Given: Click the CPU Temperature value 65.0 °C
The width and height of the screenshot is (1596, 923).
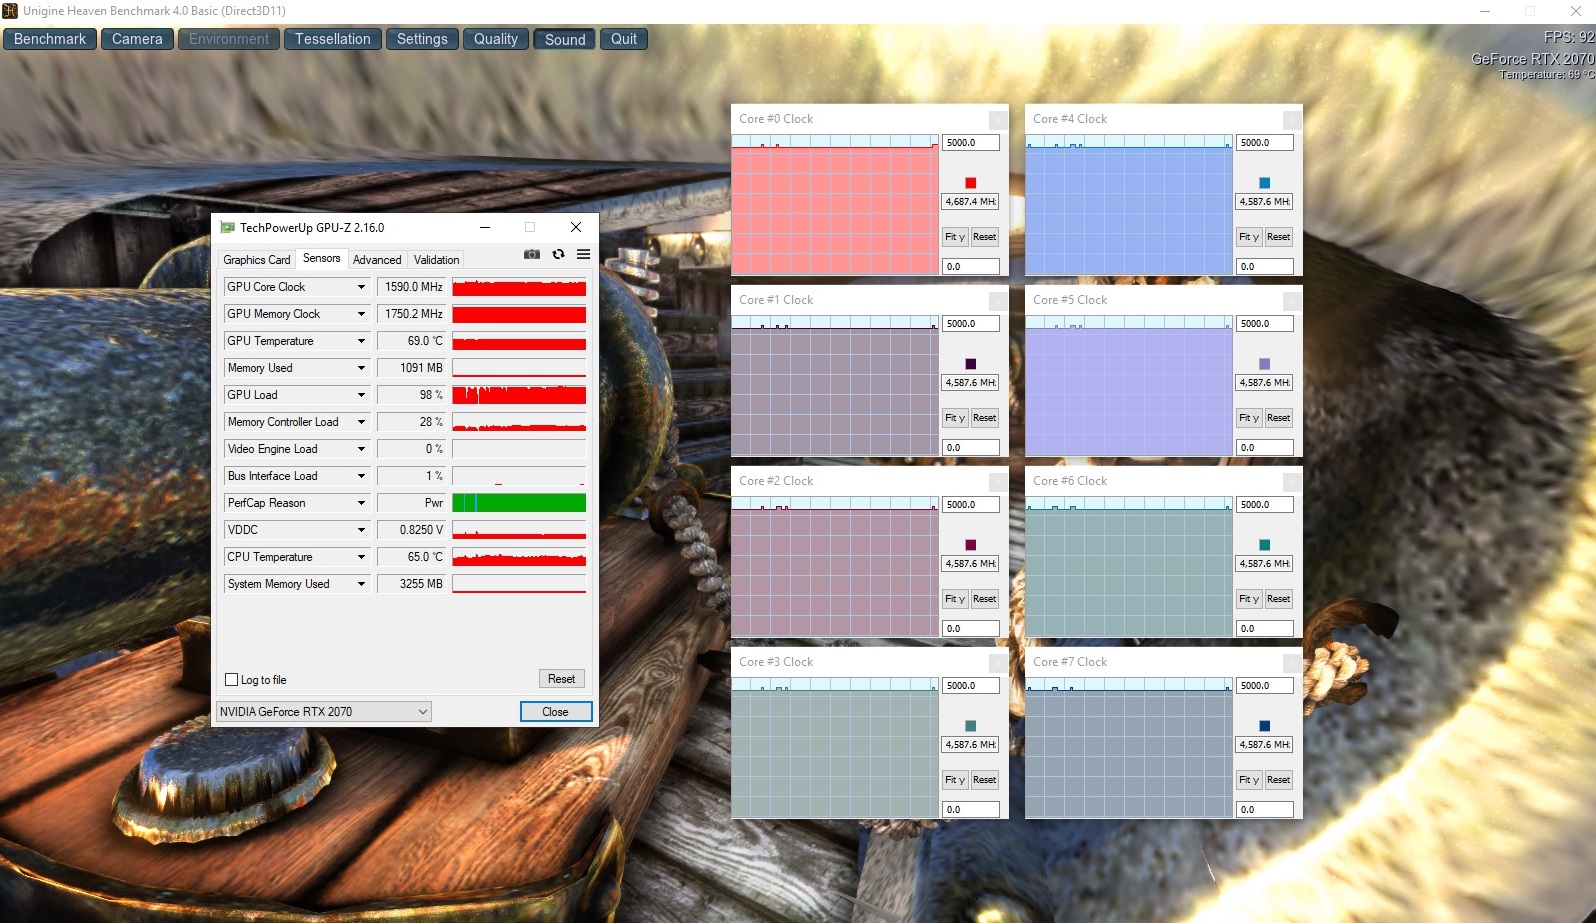Looking at the screenshot, I should click(411, 557).
